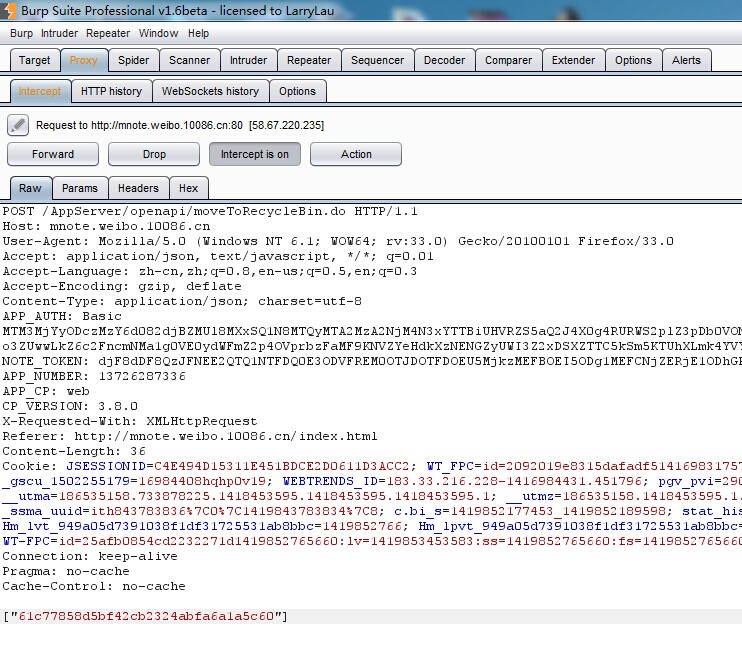Click the JSESSIONID cookie value
This screenshot has height=658, width=742.
pos(282,466)
